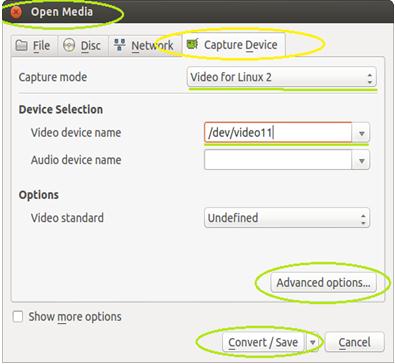
Task: Enable the Show more options checkbox
Action: [x=18, y=316]
